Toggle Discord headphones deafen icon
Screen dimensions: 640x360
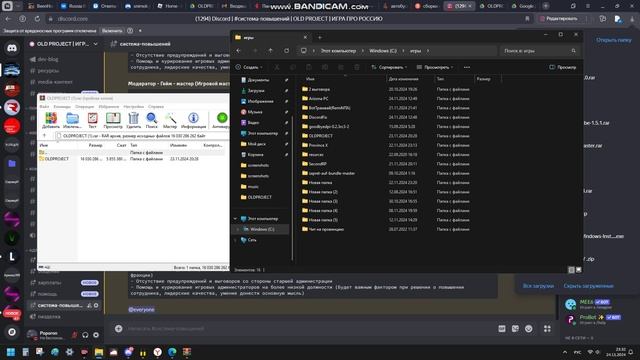pyautogui.click(x=85, y=335)
